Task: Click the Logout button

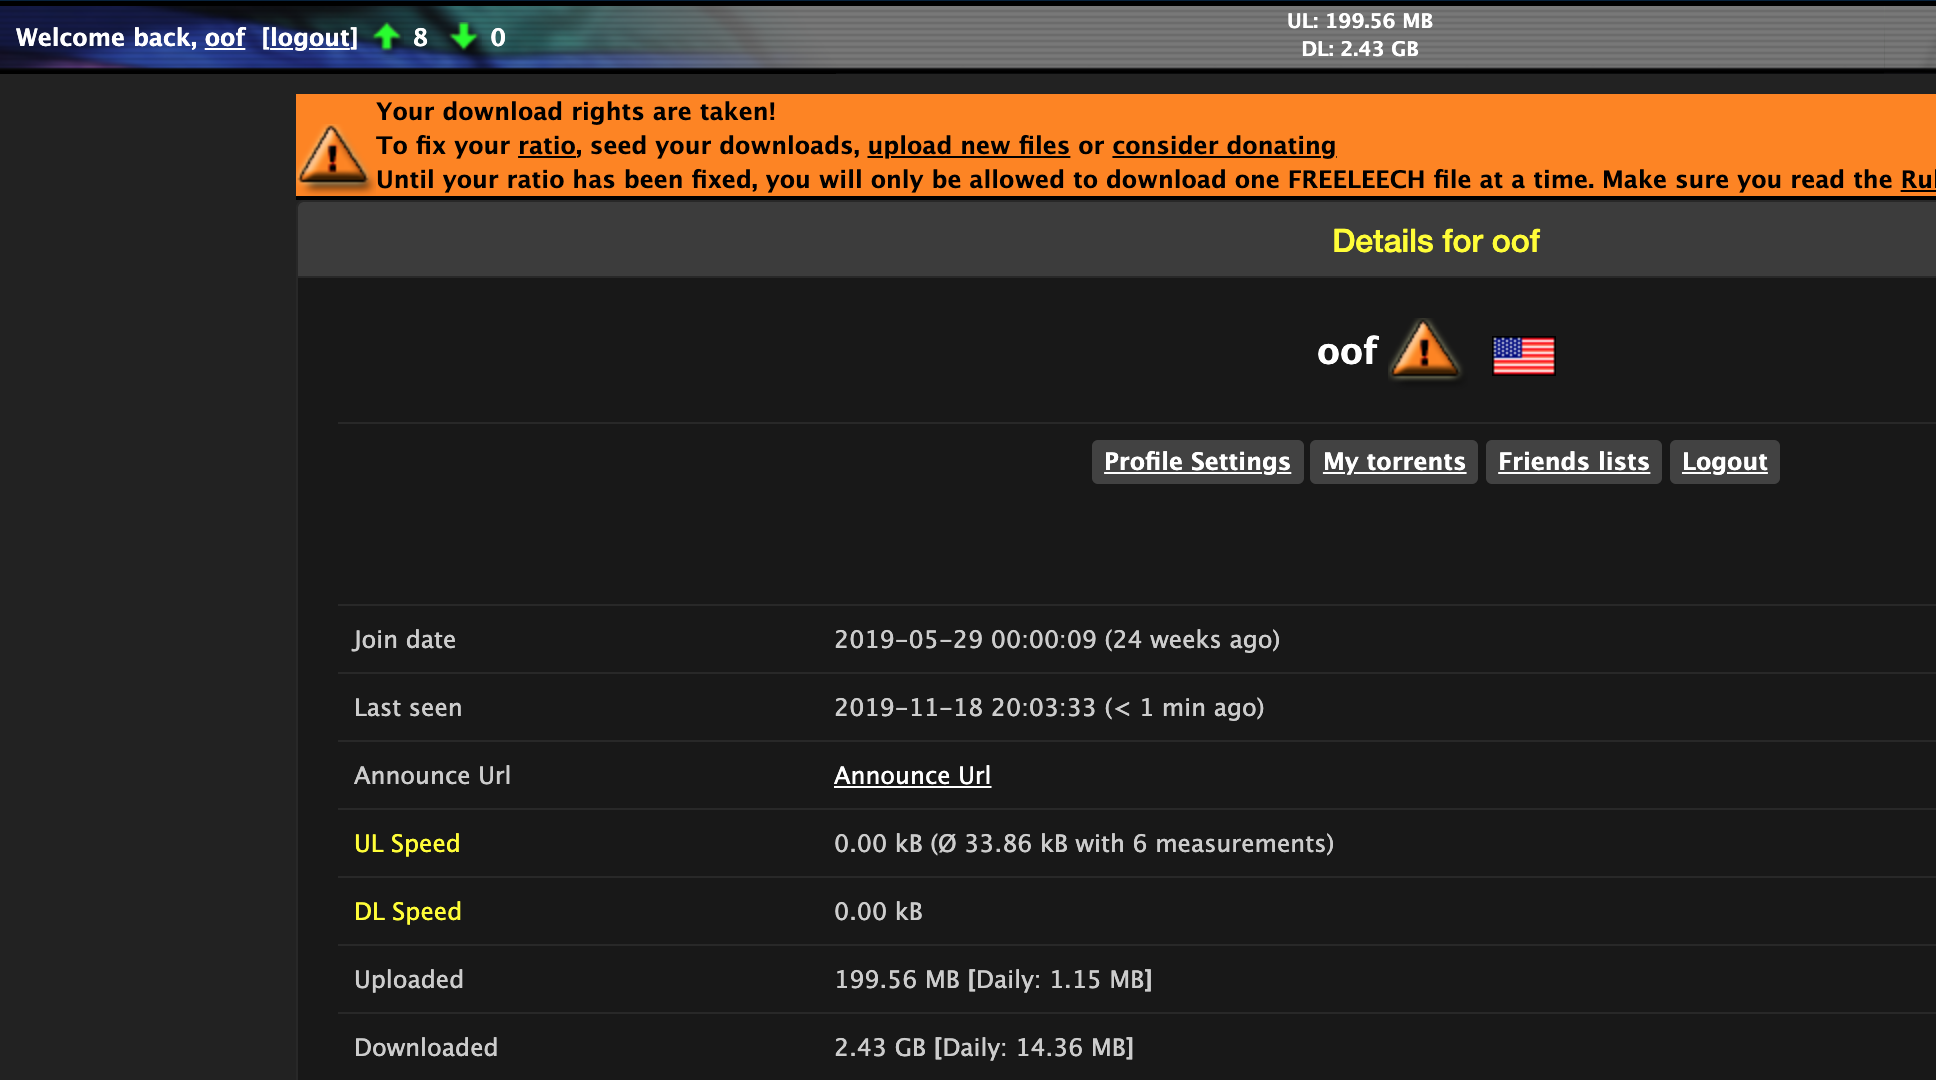Action: [x=1724, y=461]
